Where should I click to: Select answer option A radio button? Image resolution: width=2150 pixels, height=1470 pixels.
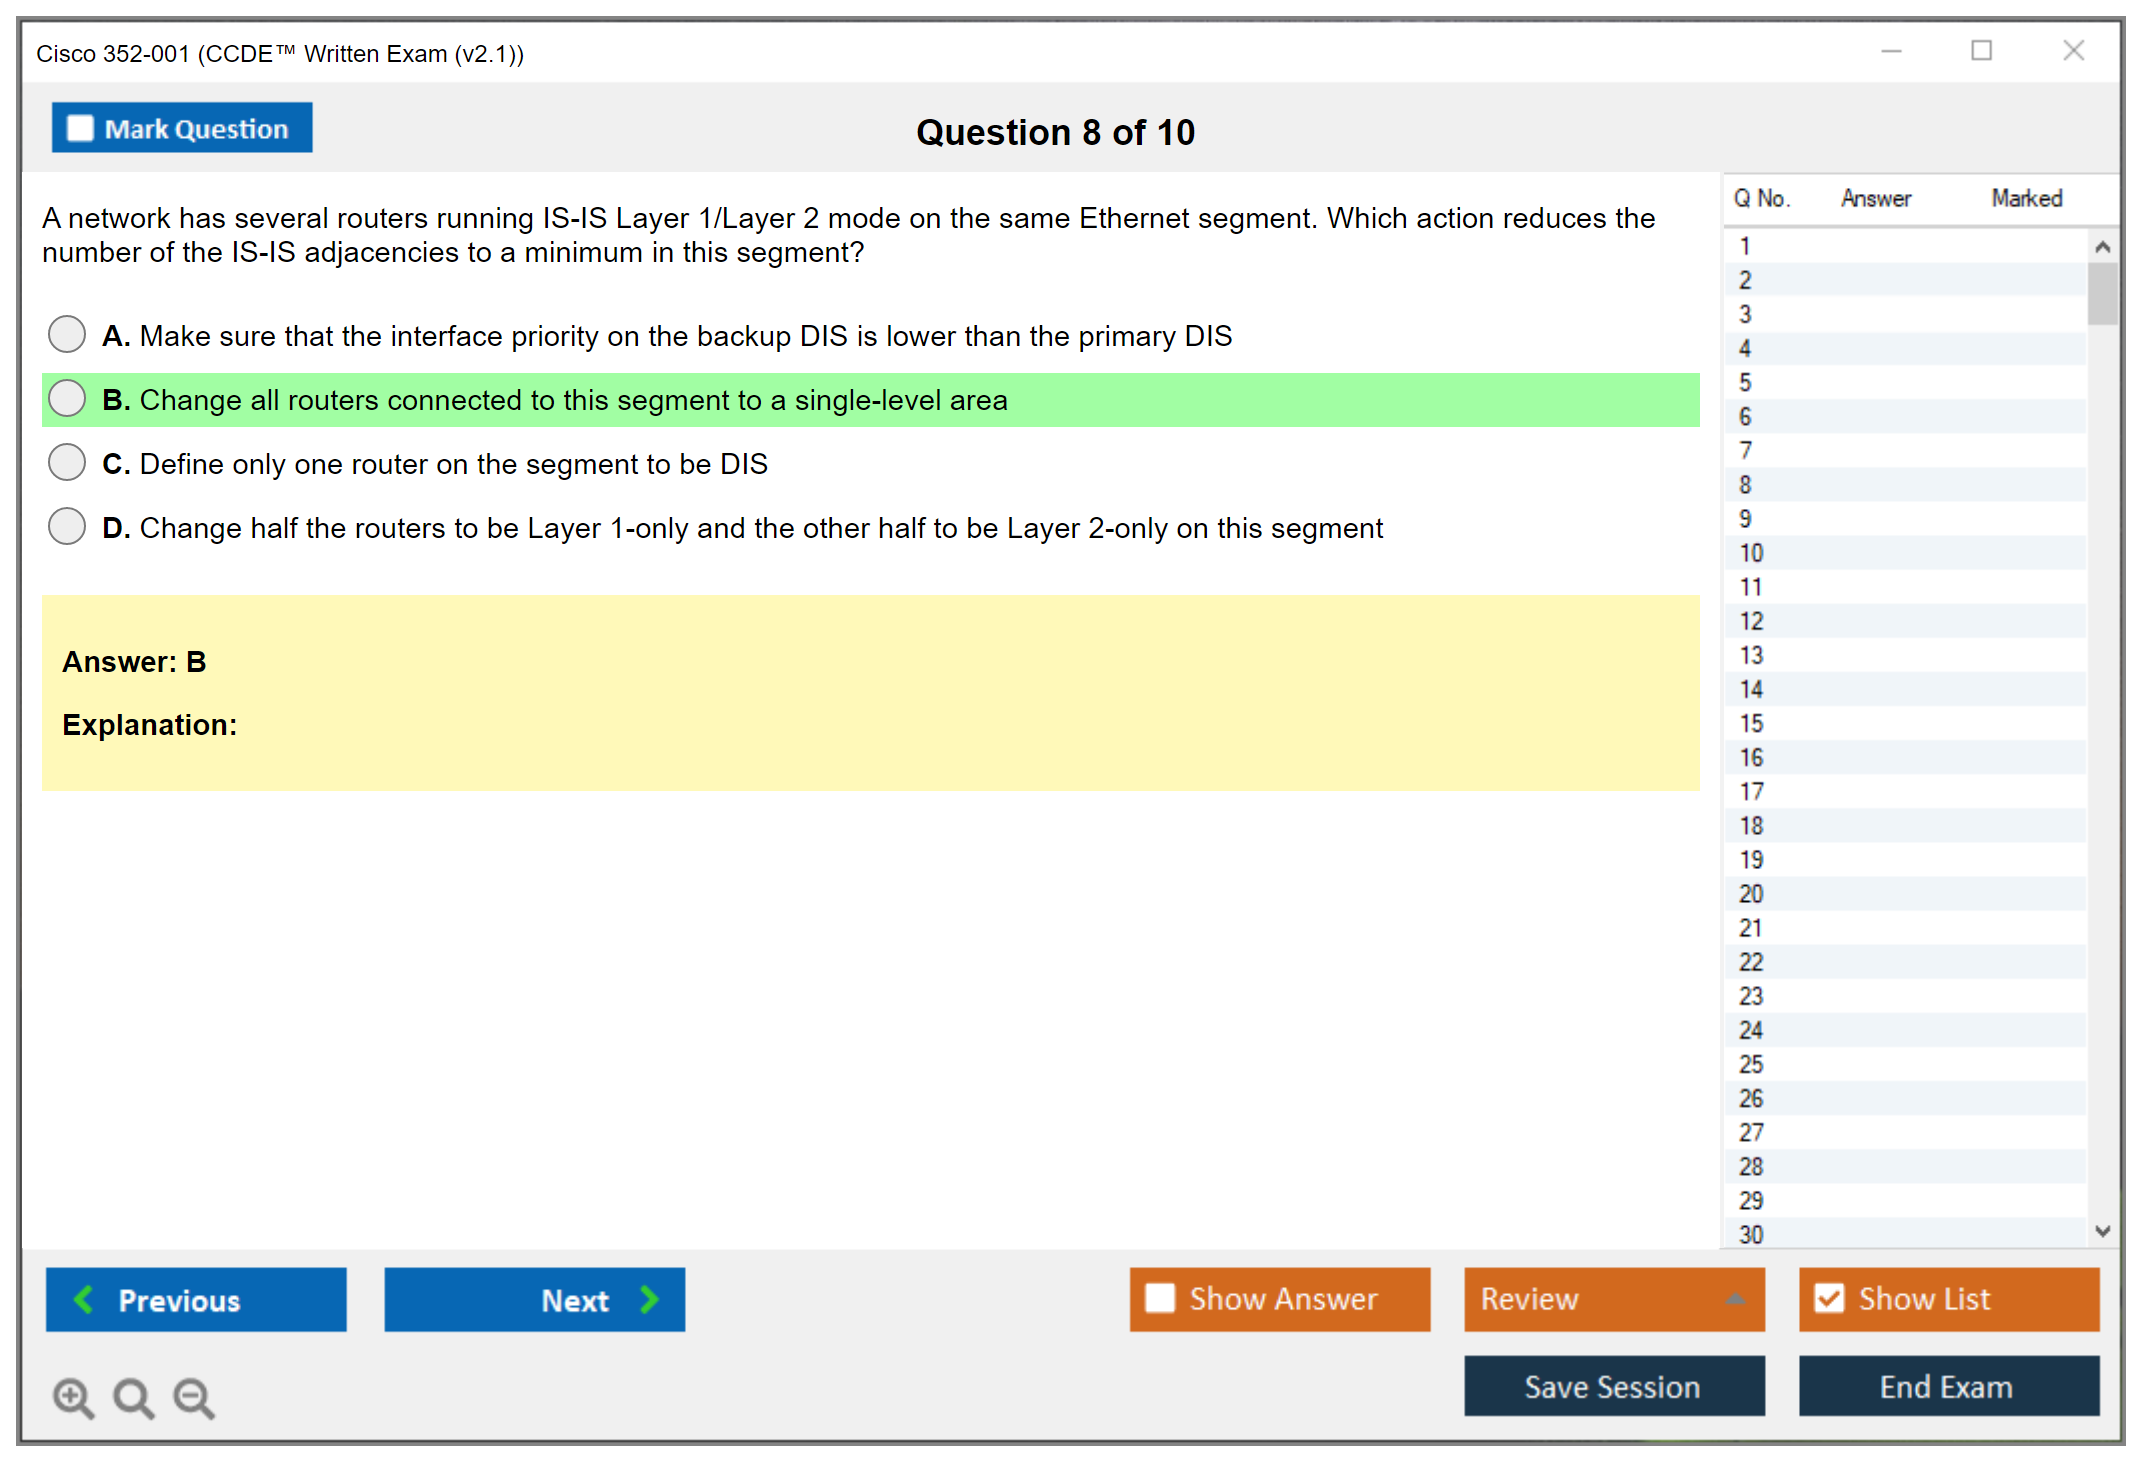coord(67,334)
